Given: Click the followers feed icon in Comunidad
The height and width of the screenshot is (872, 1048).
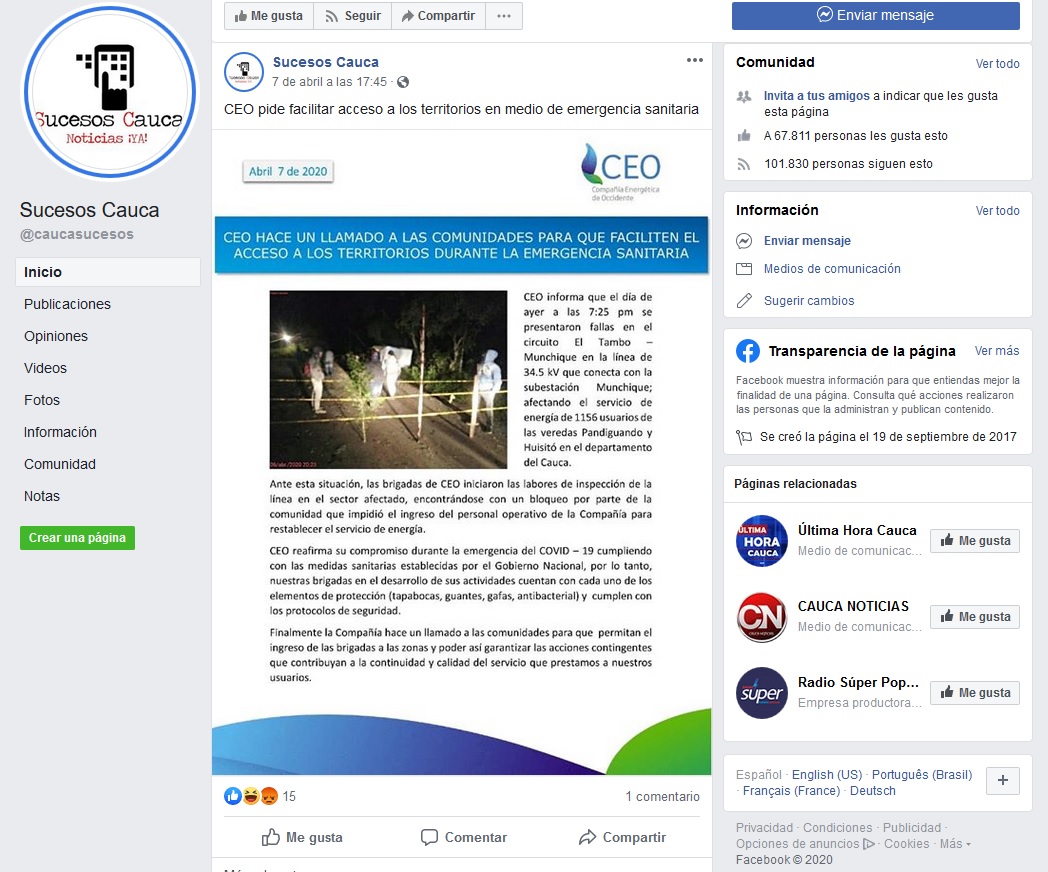Looking at the screenshot, I should pyautogui.click(x=744, y=164).
